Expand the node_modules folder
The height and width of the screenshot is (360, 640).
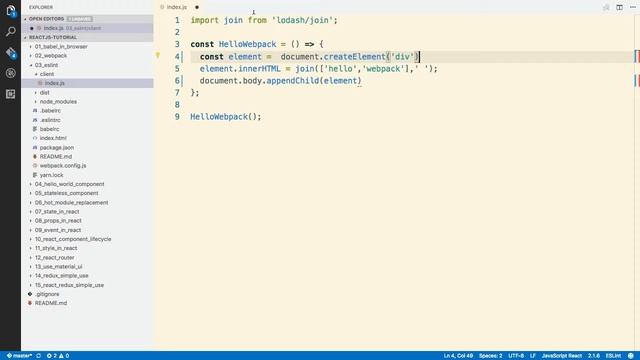pyautogui.click(x=58, y=102)
